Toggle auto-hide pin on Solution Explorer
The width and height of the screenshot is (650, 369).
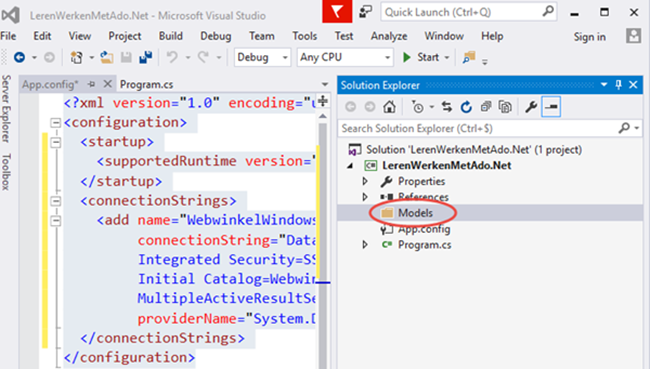point(618,85)
